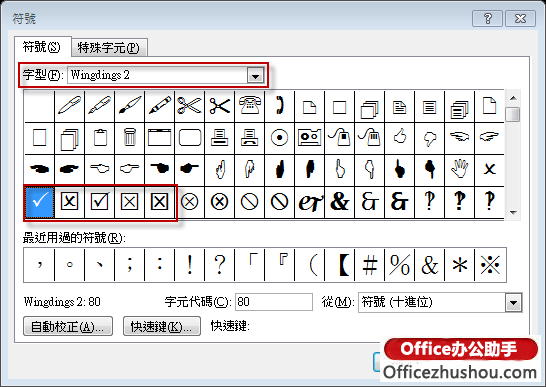This screenshot has height=387, width=546.
Task: Select recently used exclamation mark symbol
Action: [189, 265]
